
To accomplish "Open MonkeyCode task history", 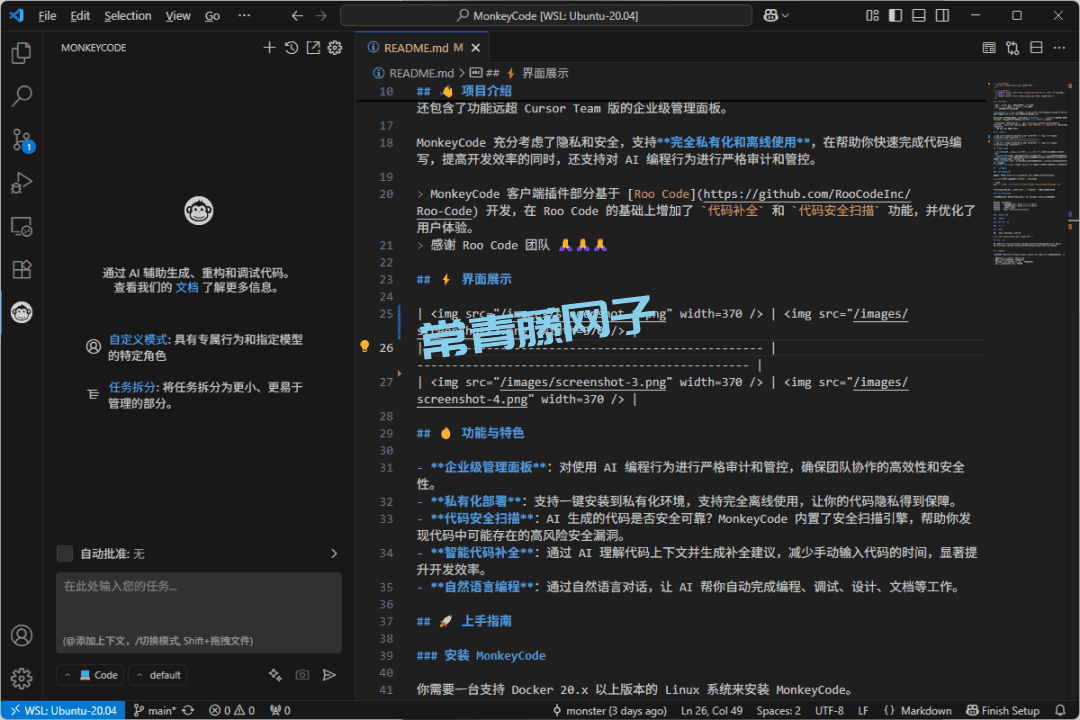I will point(291,48).
